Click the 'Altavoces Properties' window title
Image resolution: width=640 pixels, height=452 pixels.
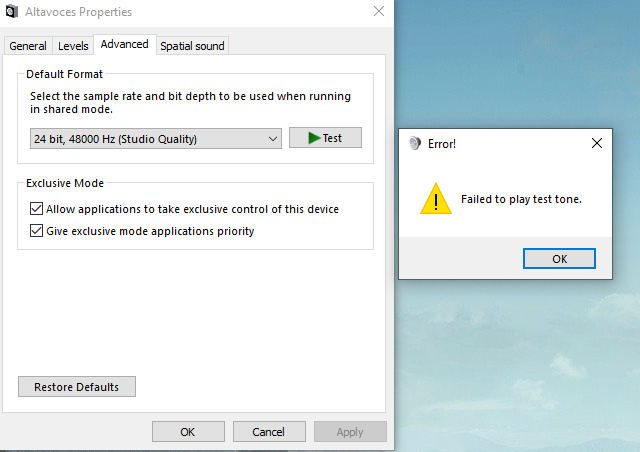pyautogui.click(x=78, y=12)
